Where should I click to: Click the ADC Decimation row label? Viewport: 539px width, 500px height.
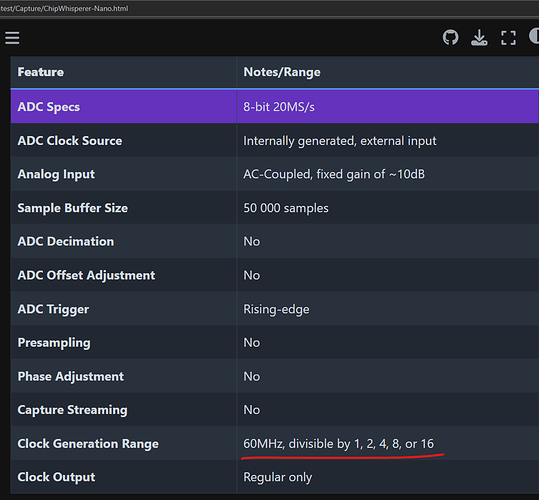tap(66, 242)
